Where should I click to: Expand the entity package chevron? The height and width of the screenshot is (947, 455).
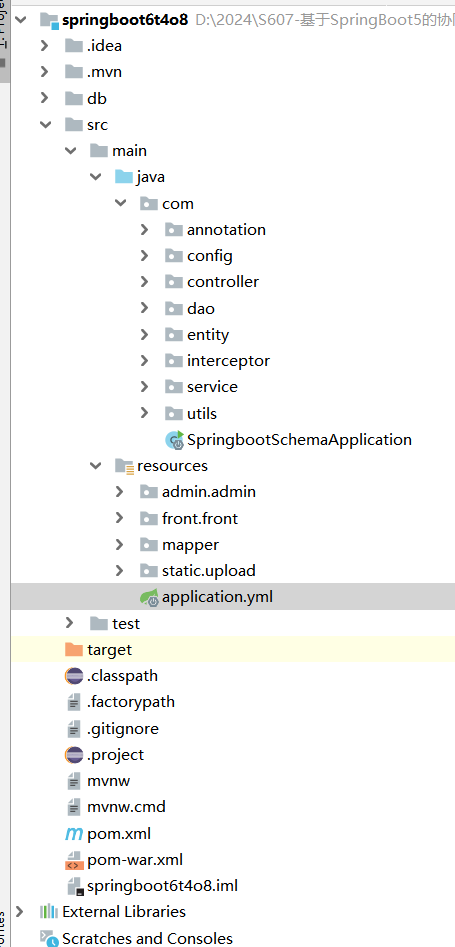(x=144, y=334)
